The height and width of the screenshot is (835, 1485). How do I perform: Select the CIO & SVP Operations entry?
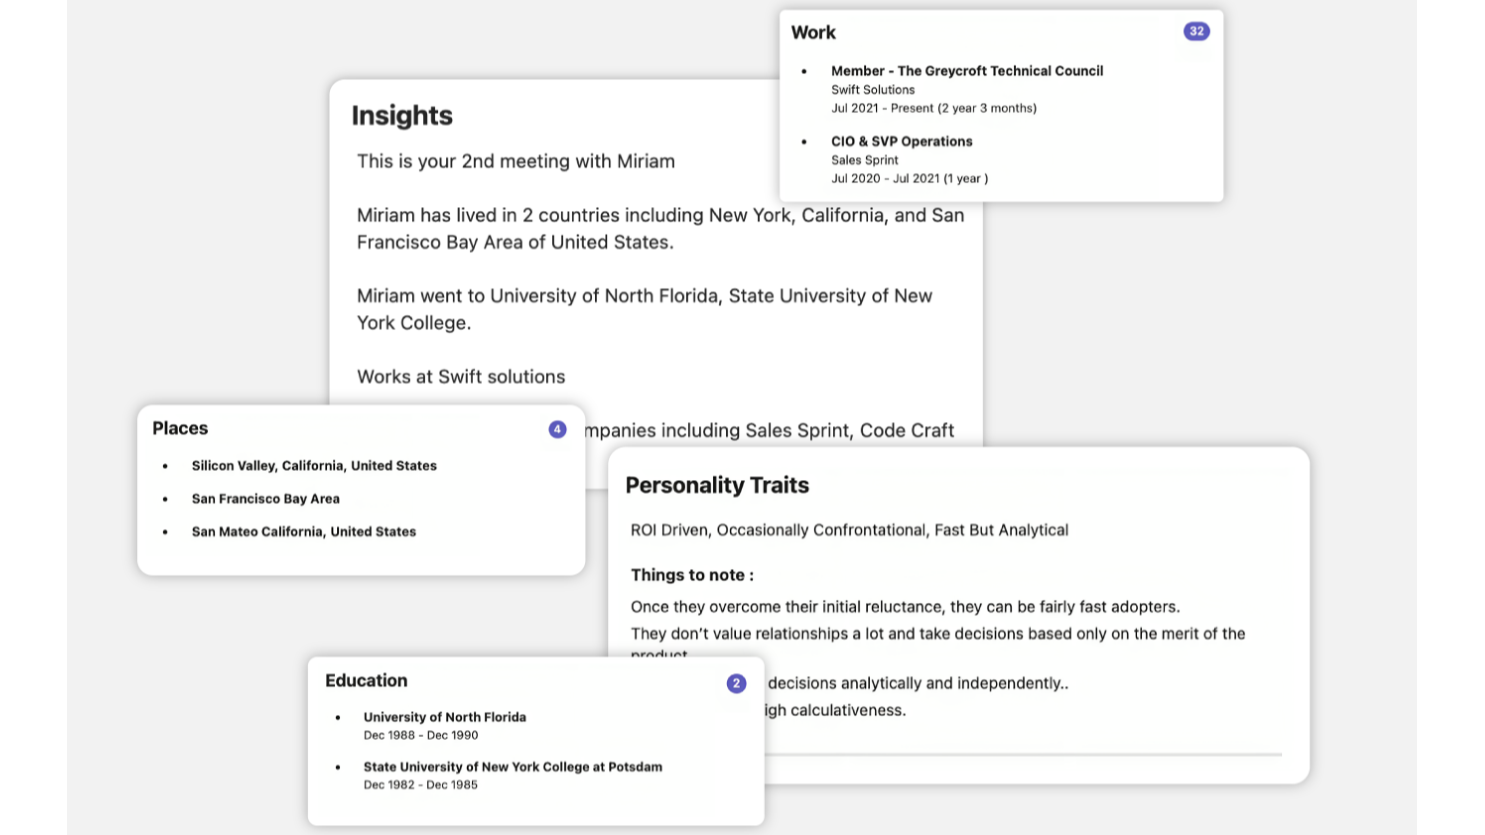coord(901,142)
